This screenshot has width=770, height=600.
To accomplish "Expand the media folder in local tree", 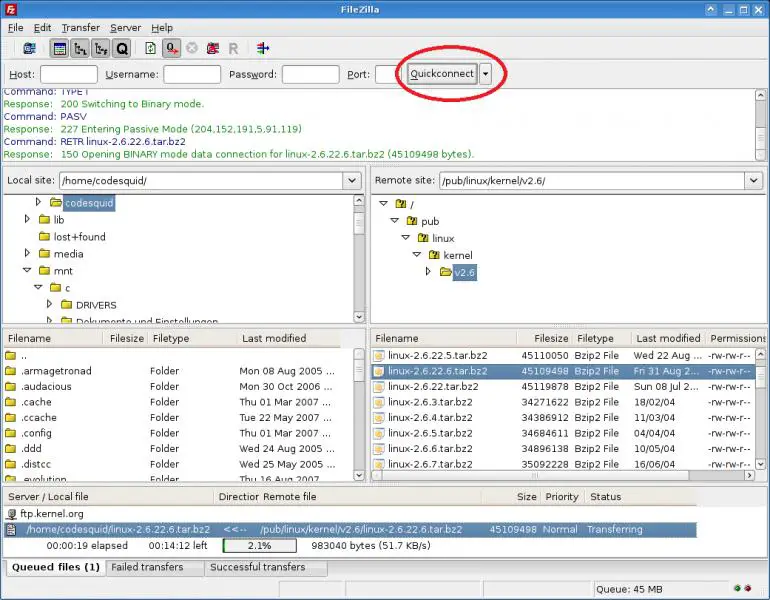I will (27, 253).
